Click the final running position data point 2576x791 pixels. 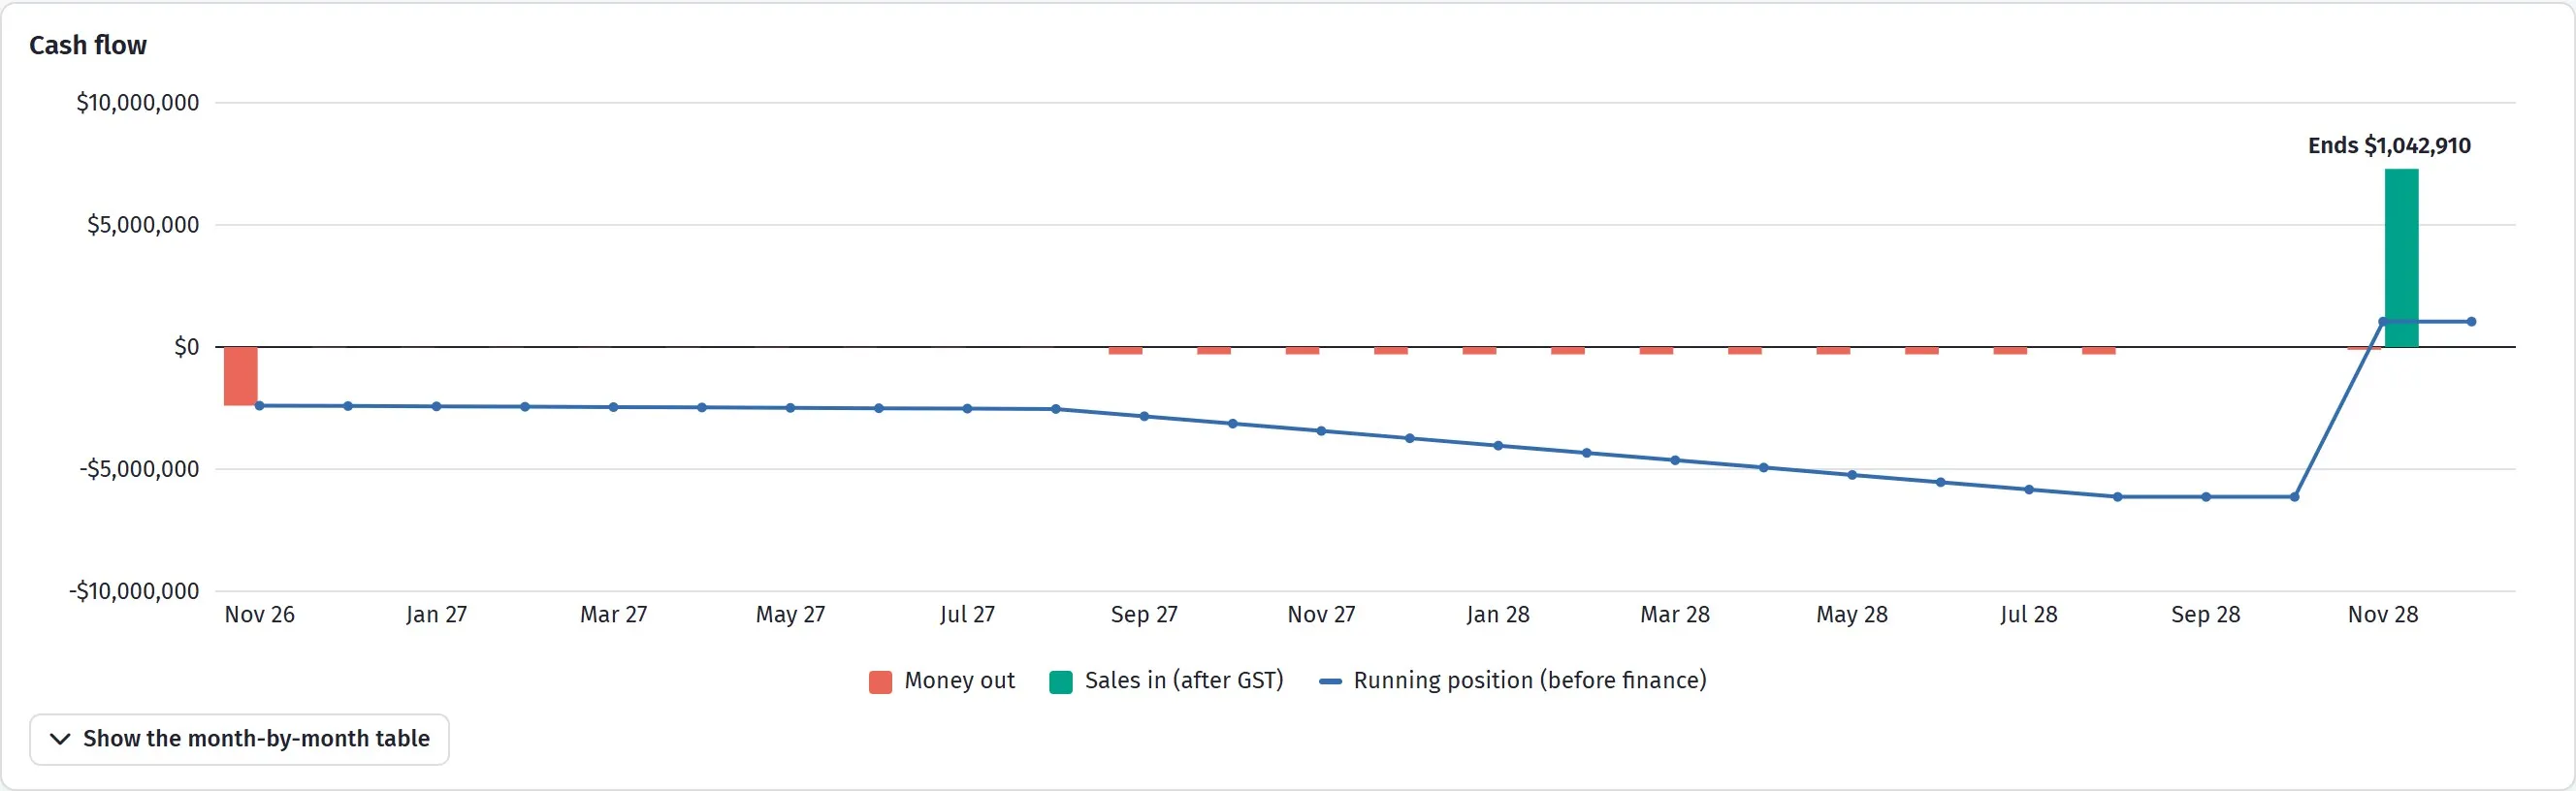[x=2471, y=322]
